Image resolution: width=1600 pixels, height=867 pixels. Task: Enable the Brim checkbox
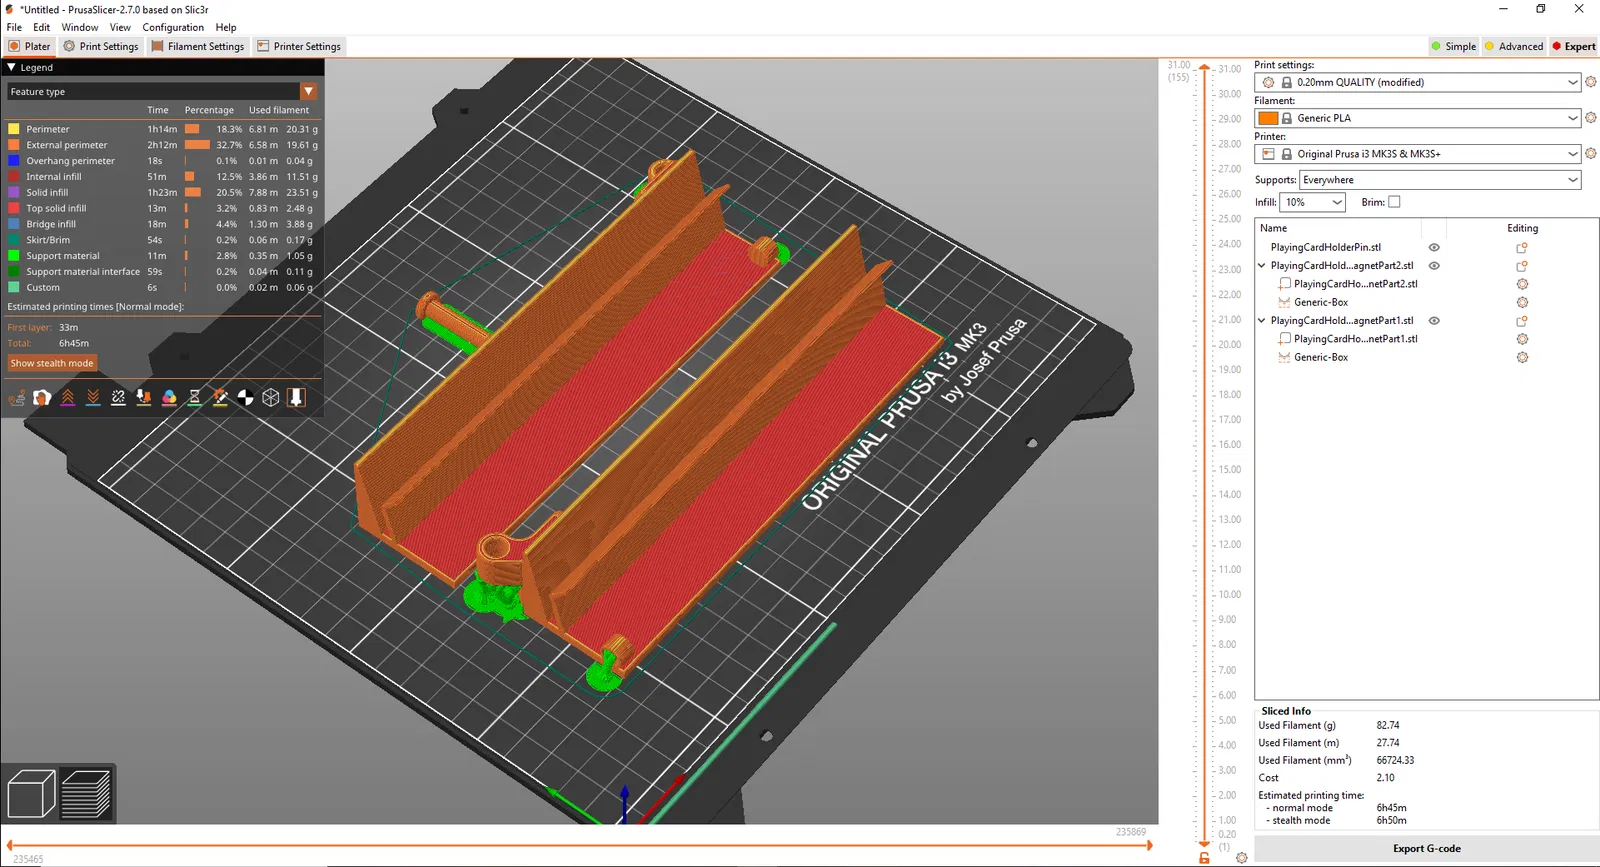click(1394, 202)
